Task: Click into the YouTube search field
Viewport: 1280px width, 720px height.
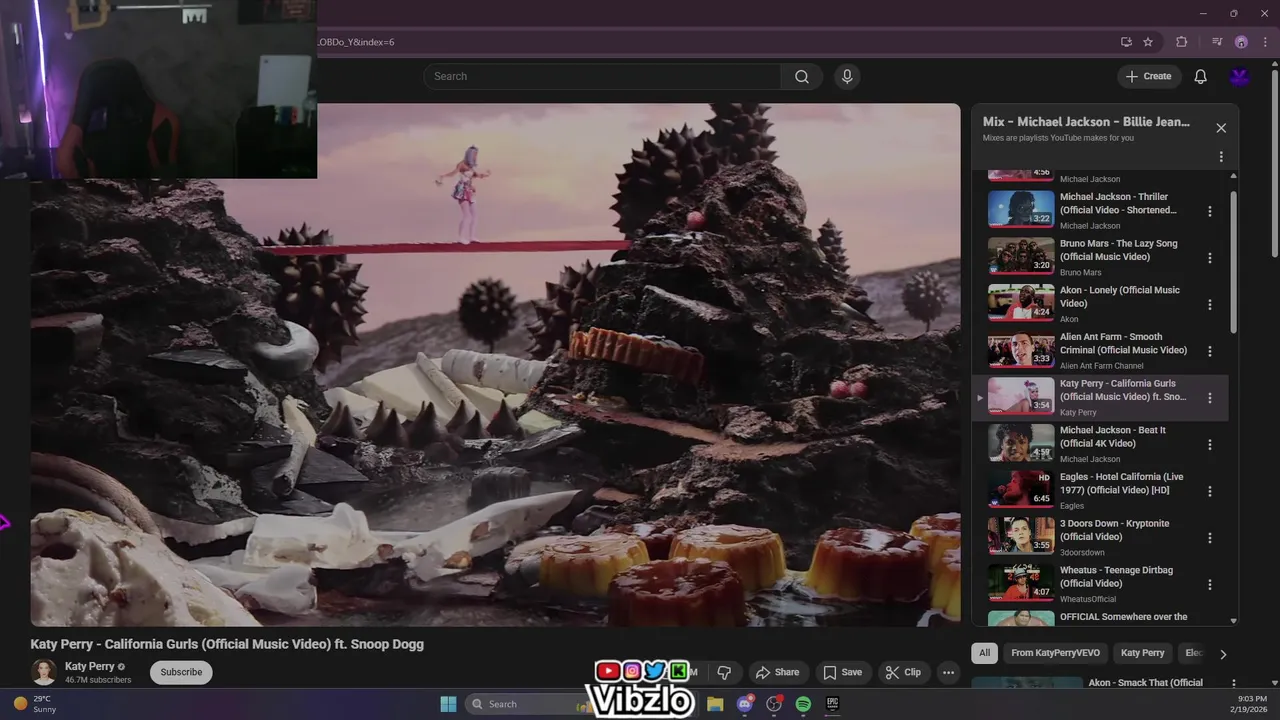Action: click(602, 77)
